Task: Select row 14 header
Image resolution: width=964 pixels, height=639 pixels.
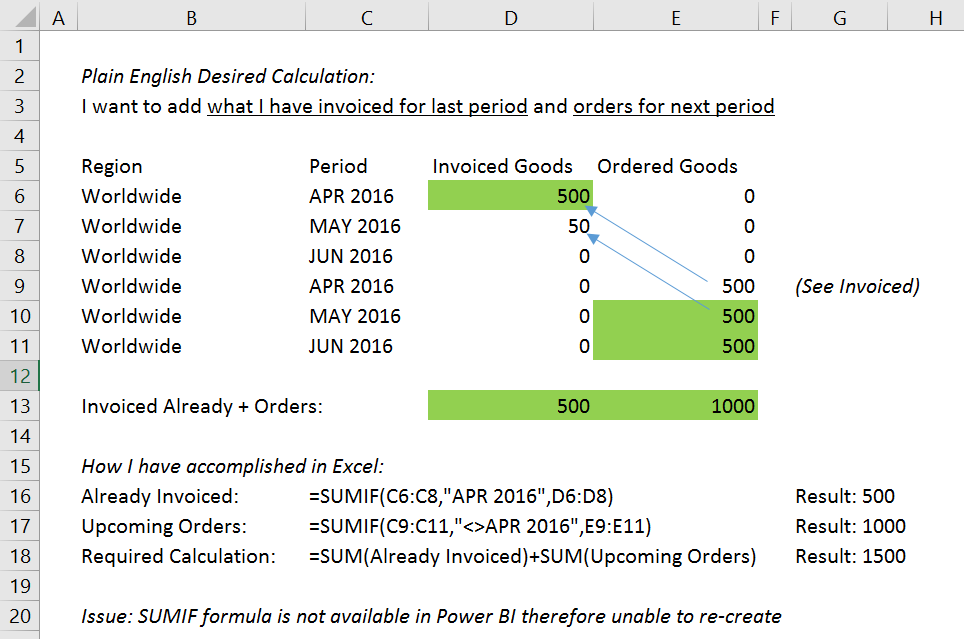Action: click(20, 436)
